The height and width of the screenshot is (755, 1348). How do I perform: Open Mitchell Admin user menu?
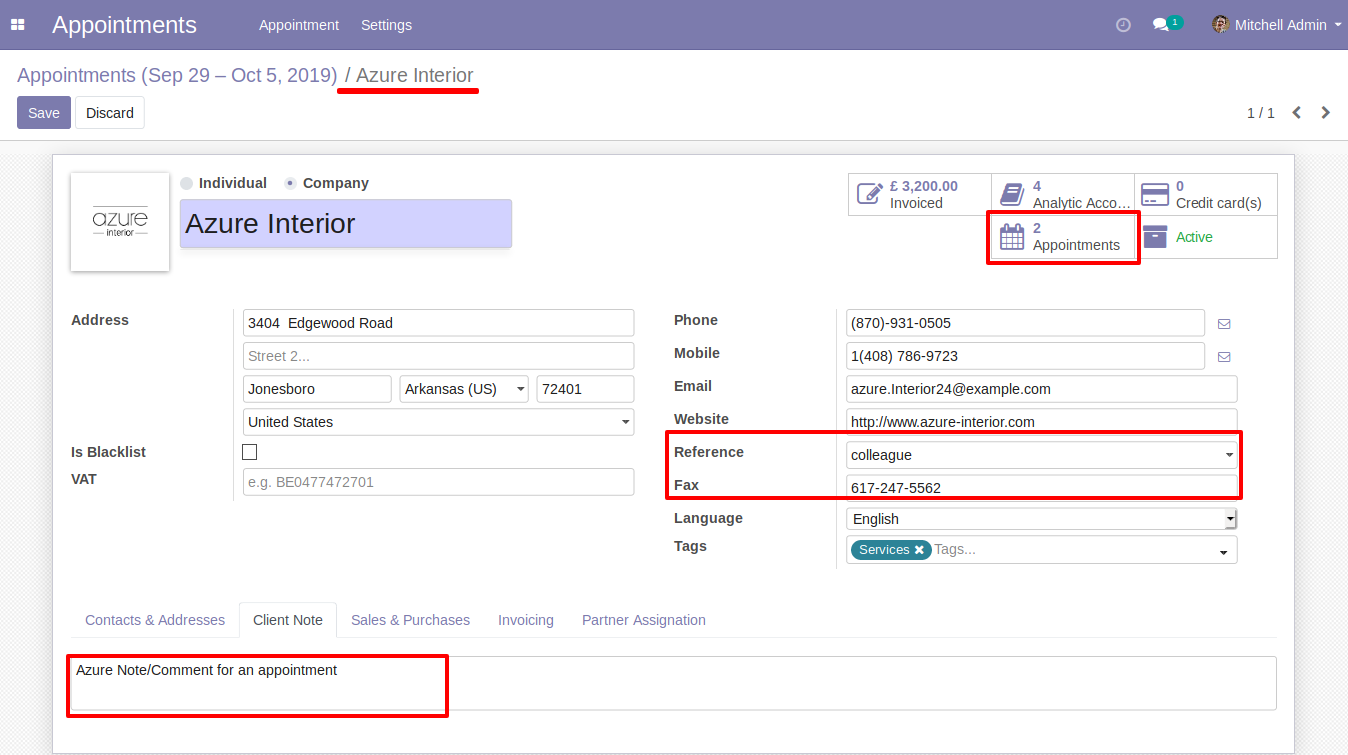1277,25
